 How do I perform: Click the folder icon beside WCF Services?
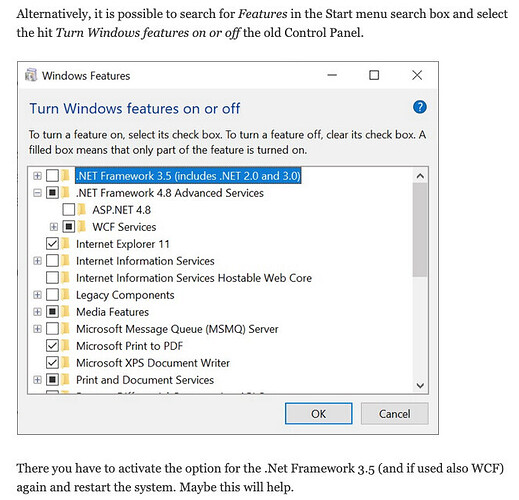pos(82,227)
